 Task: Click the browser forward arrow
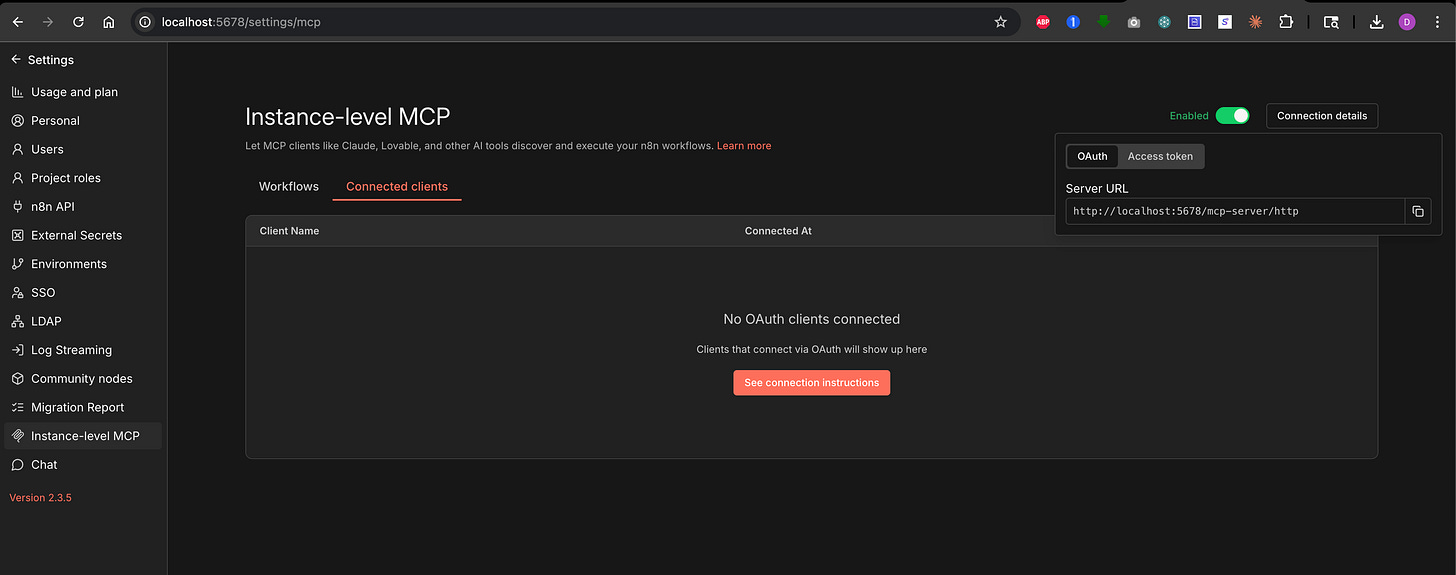(x=47, y=22)
